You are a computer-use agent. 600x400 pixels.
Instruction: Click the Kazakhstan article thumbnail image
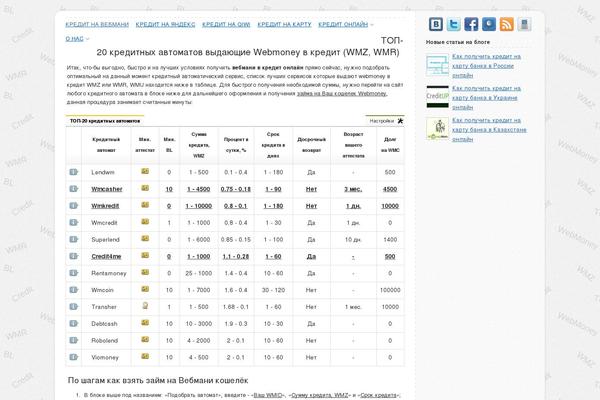pos(437,129)
